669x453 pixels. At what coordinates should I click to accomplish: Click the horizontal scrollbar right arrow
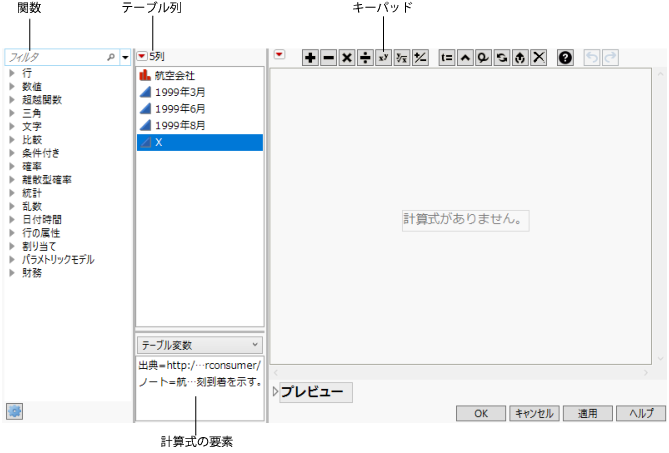tap(646, 373)
